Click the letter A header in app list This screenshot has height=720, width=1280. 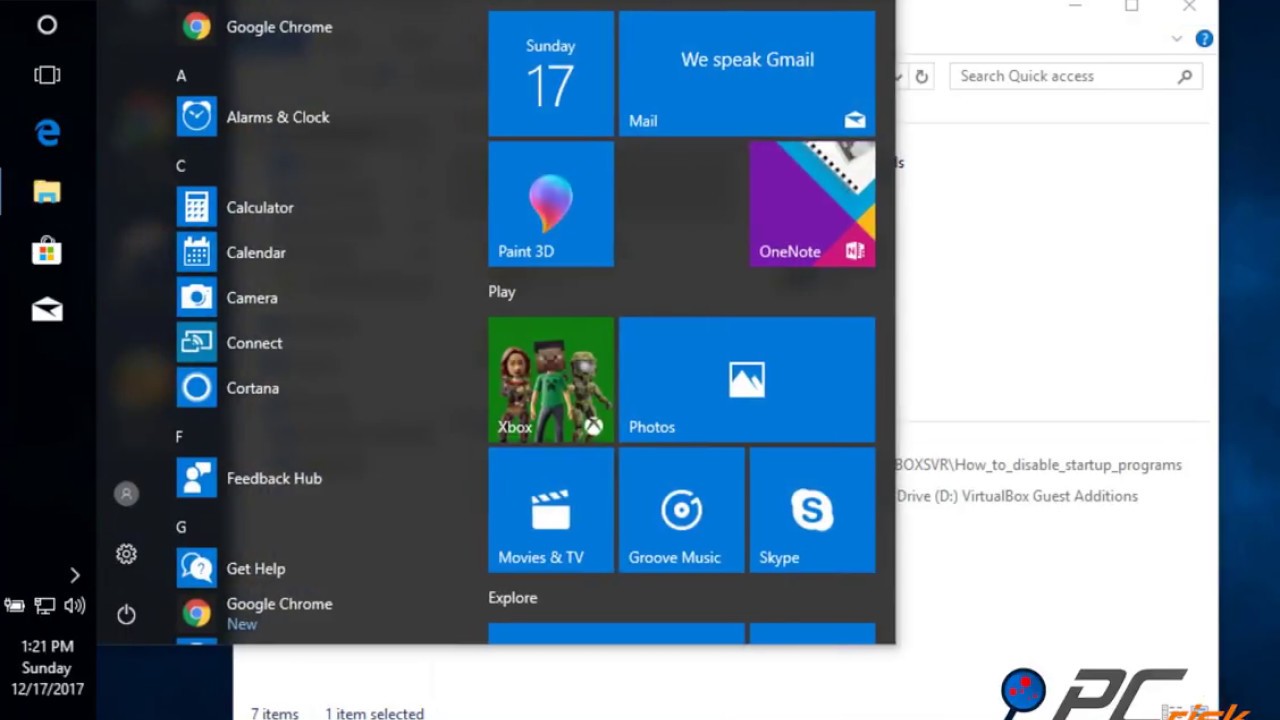pos(181,76)
